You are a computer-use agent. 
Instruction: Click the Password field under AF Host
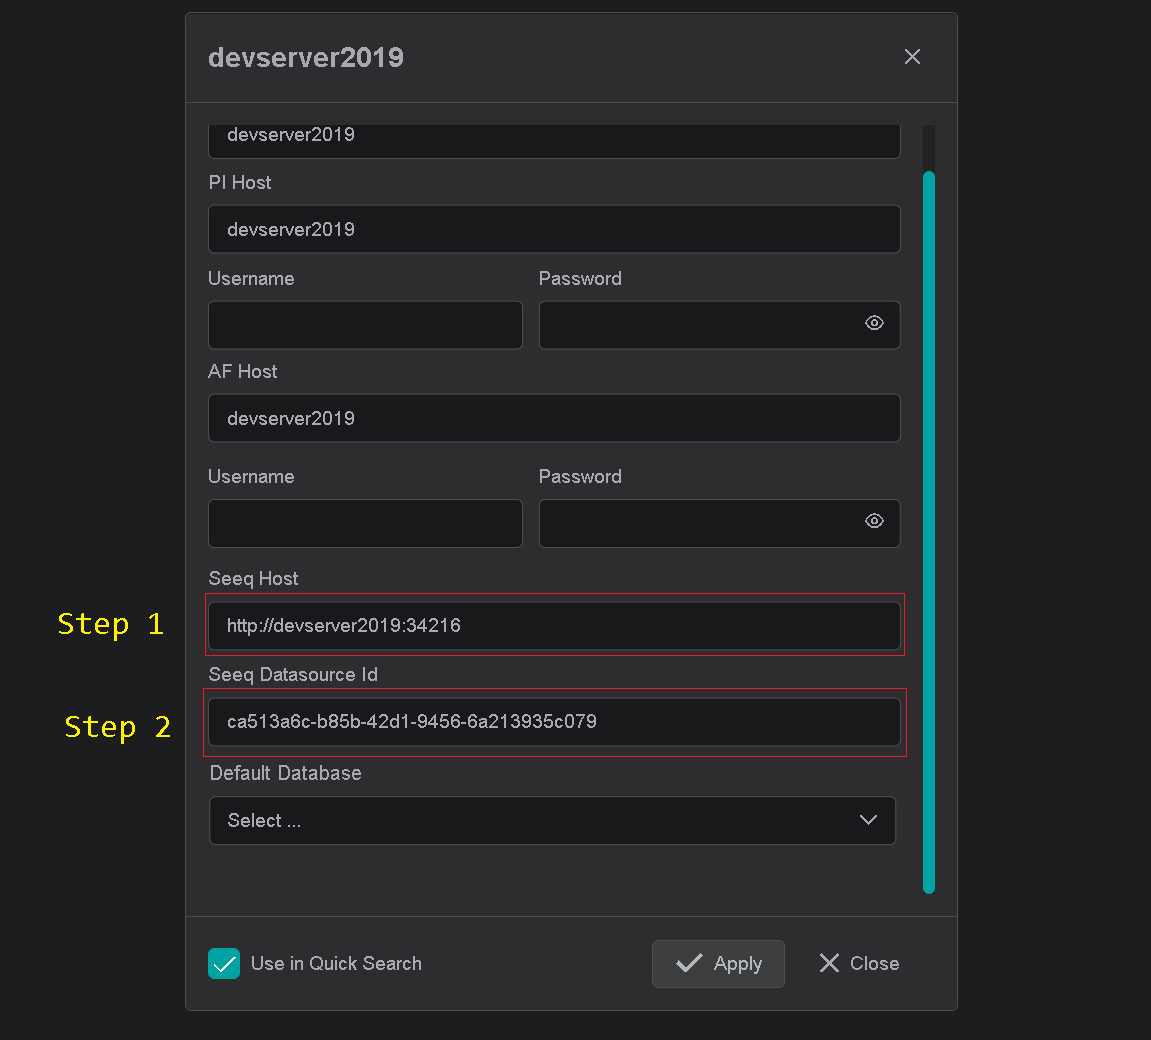coord(719,523)
